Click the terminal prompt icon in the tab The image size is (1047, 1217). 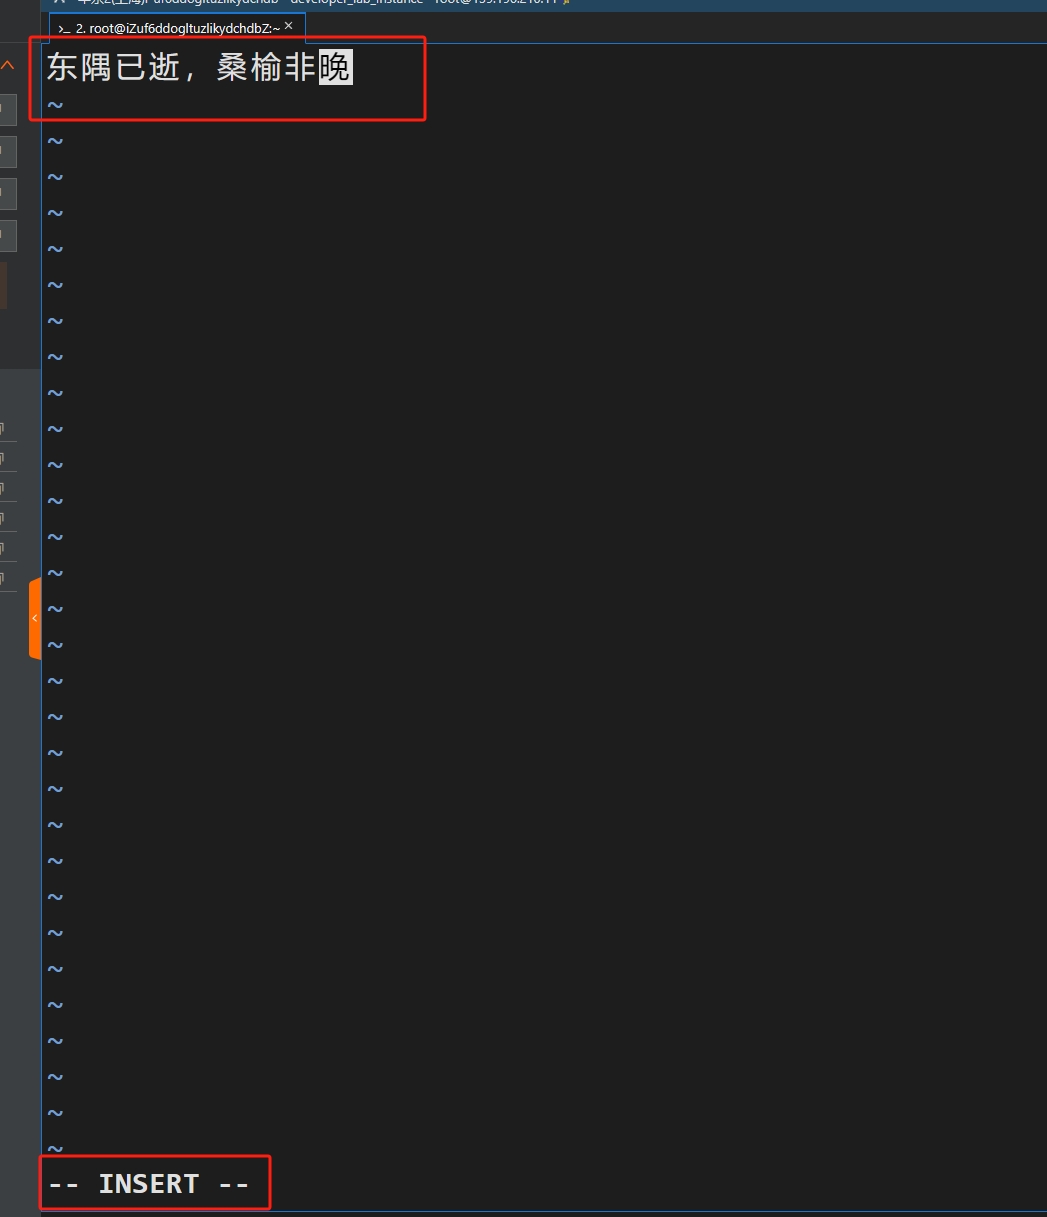64,29
